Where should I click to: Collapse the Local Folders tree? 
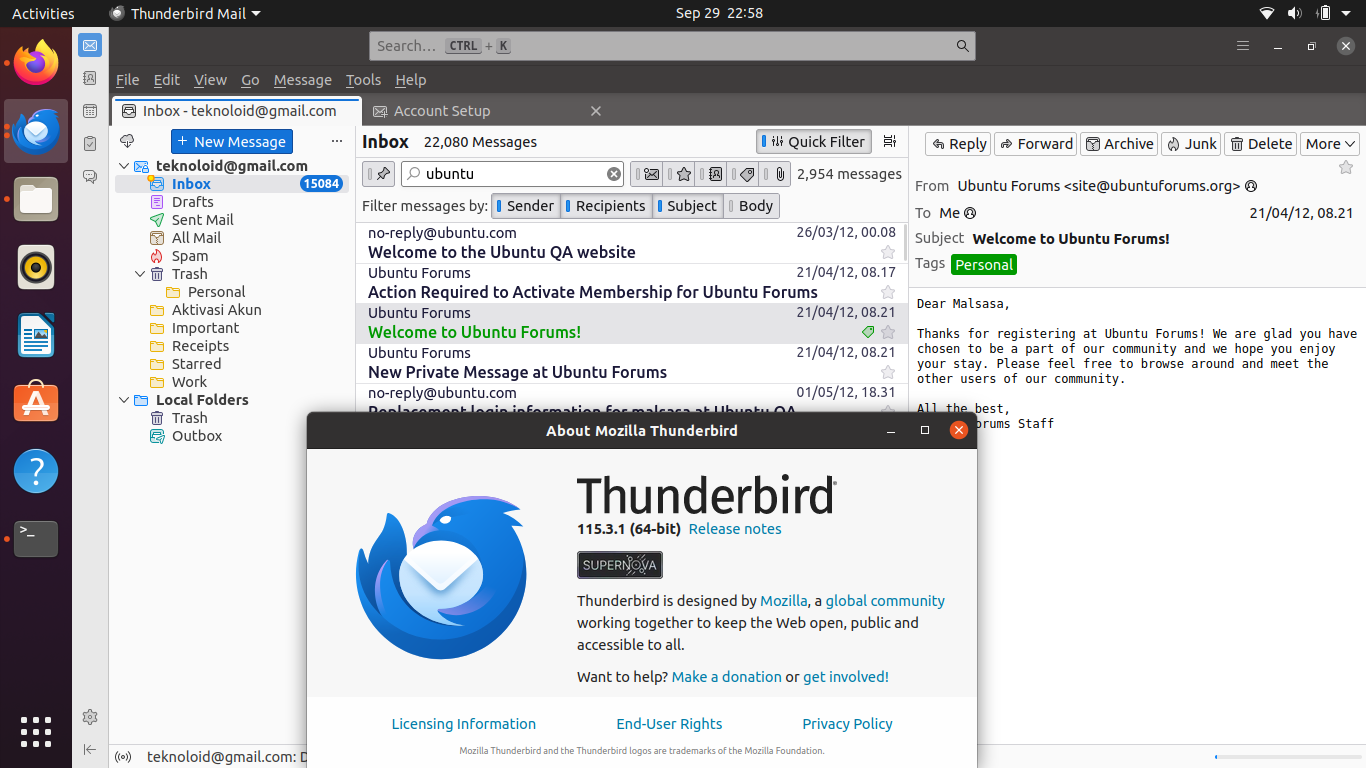pos(124,400)
